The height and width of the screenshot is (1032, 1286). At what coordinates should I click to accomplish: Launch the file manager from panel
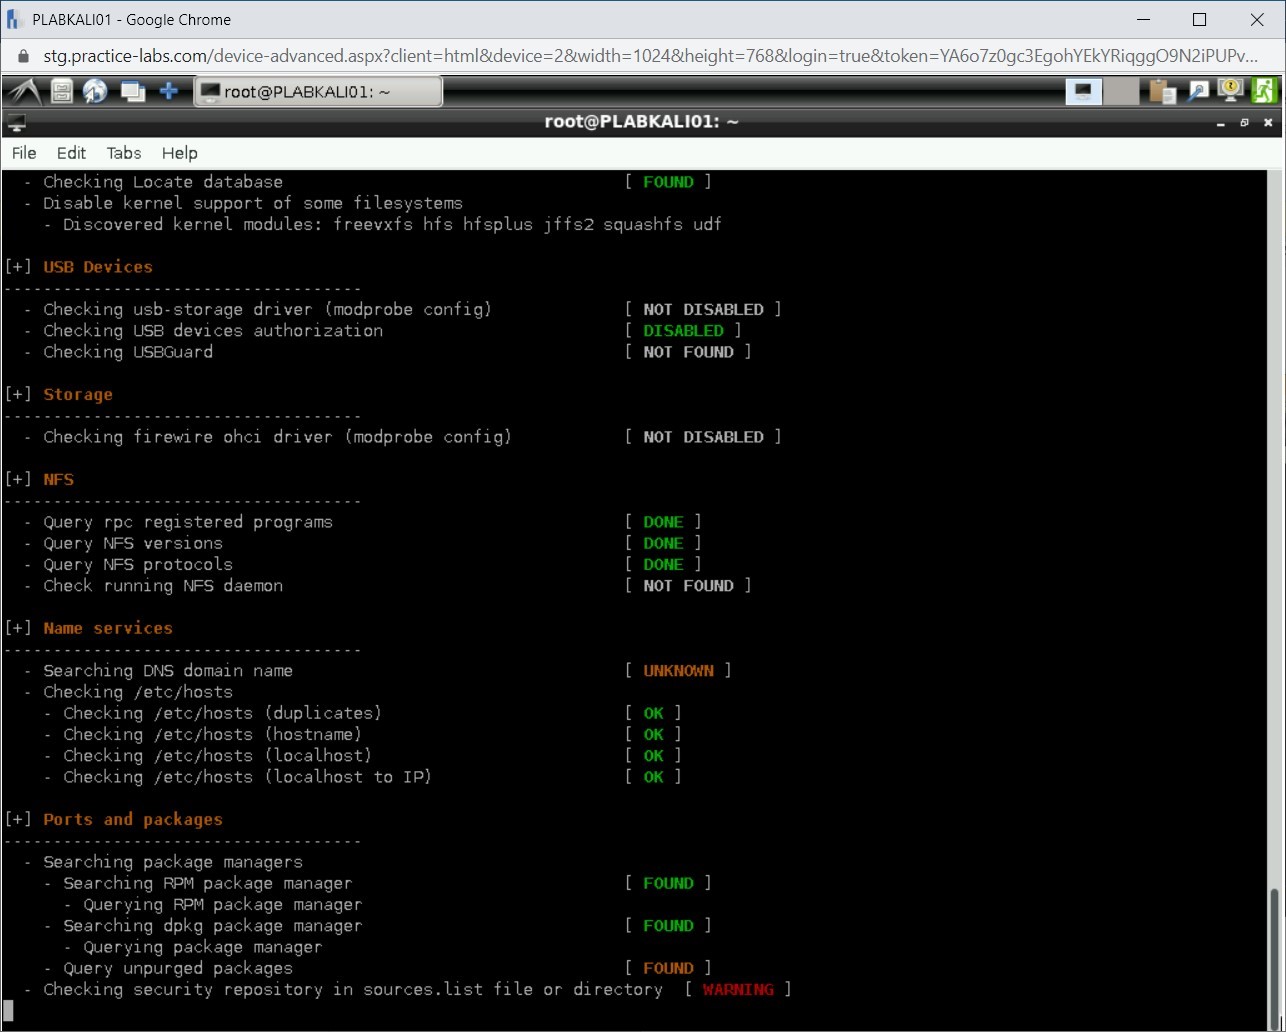pos(62,92)
